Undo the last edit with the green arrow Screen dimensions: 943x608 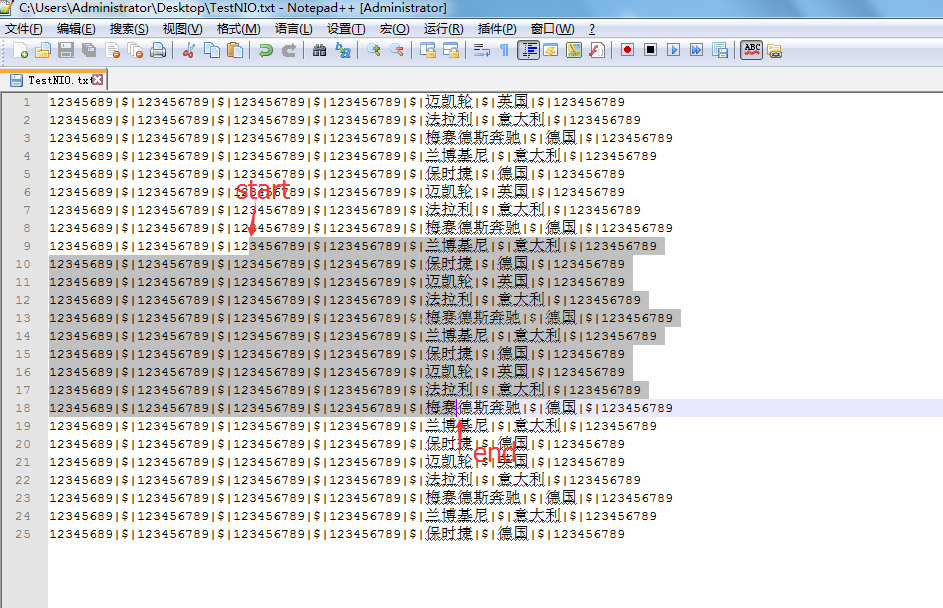[x=265, y=51]
